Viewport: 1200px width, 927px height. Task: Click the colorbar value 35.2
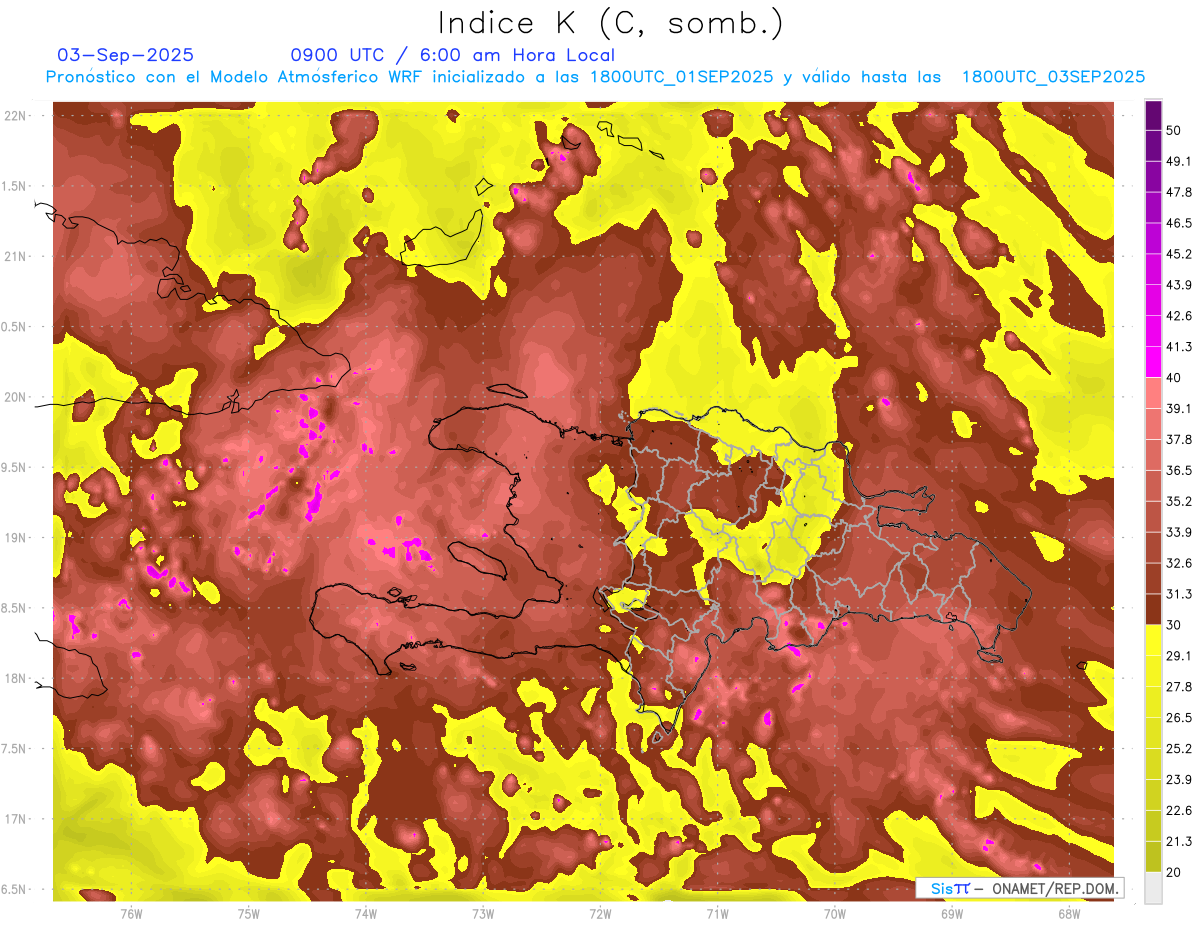tap(1178, 502)
